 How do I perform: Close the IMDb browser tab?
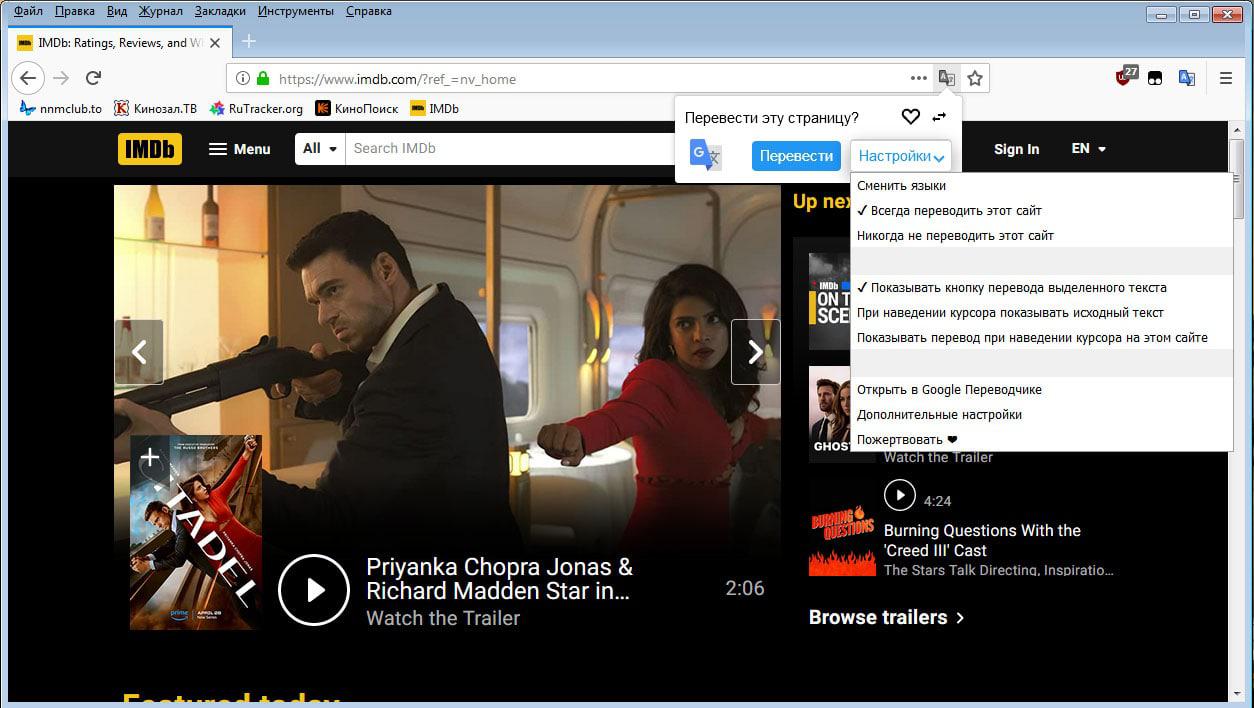pyautogui.click(x=215, y=43)
